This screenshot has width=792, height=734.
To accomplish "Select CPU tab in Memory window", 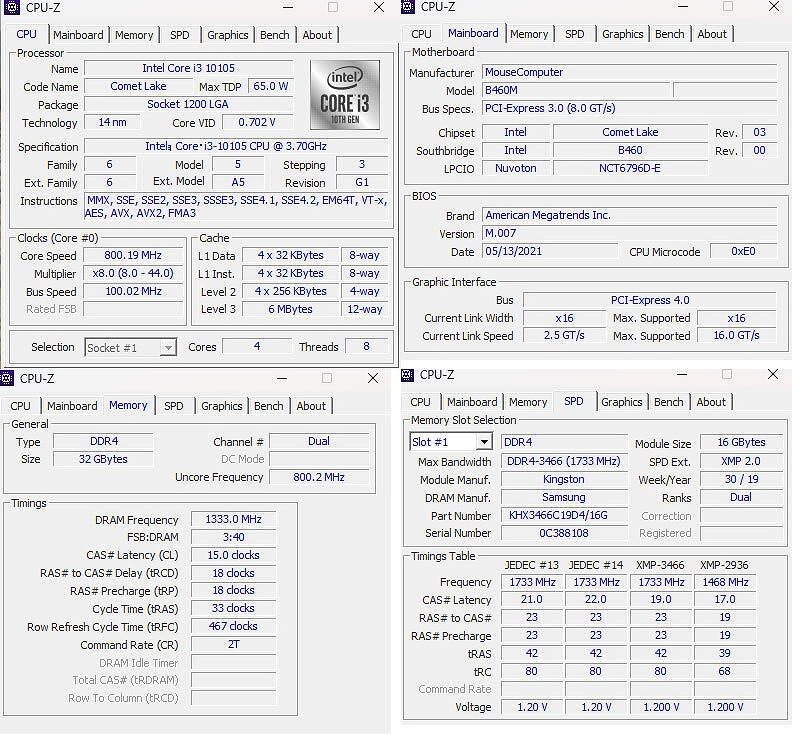I will pos(20,406).
